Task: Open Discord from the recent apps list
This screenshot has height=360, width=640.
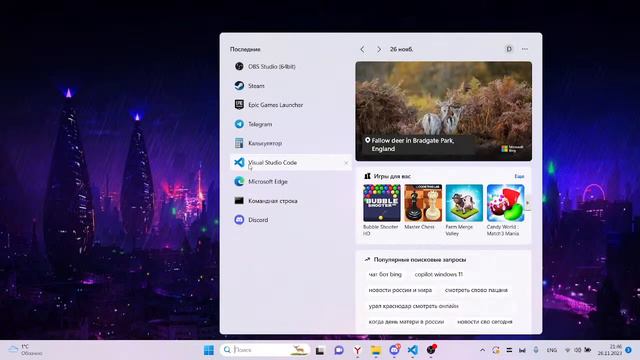Action: (x=291, y=220)
